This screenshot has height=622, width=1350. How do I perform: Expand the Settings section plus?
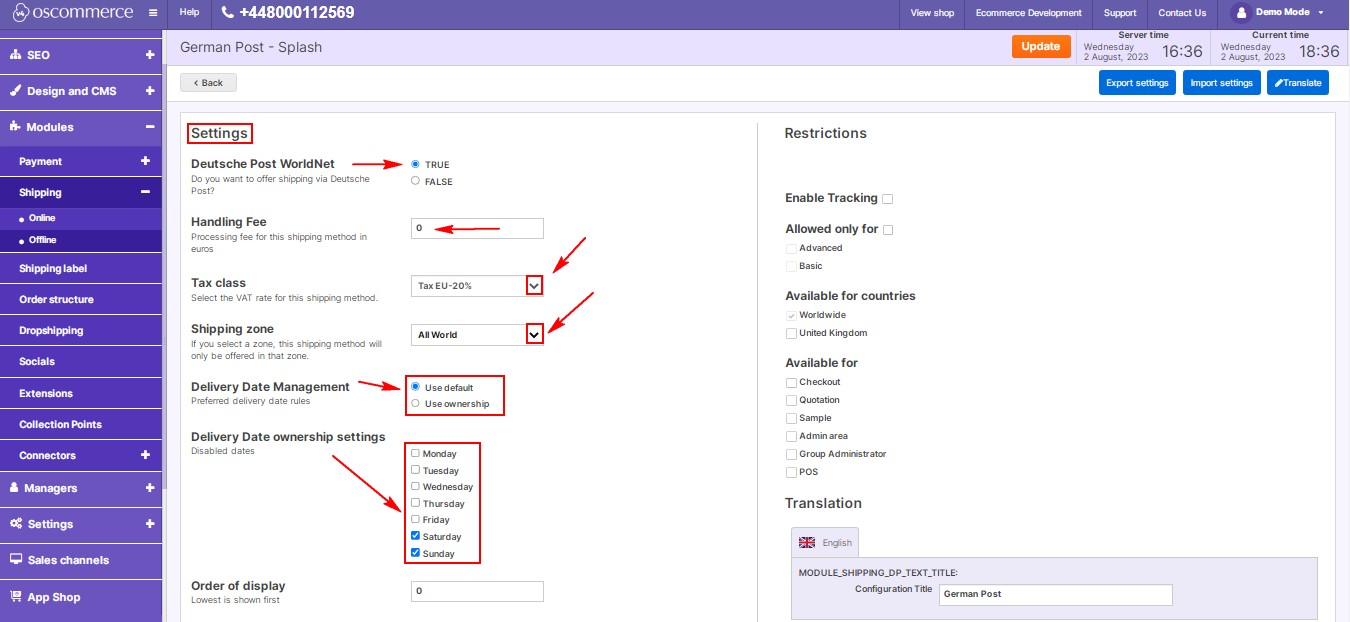pyautogui.click(x=149, y=524)
